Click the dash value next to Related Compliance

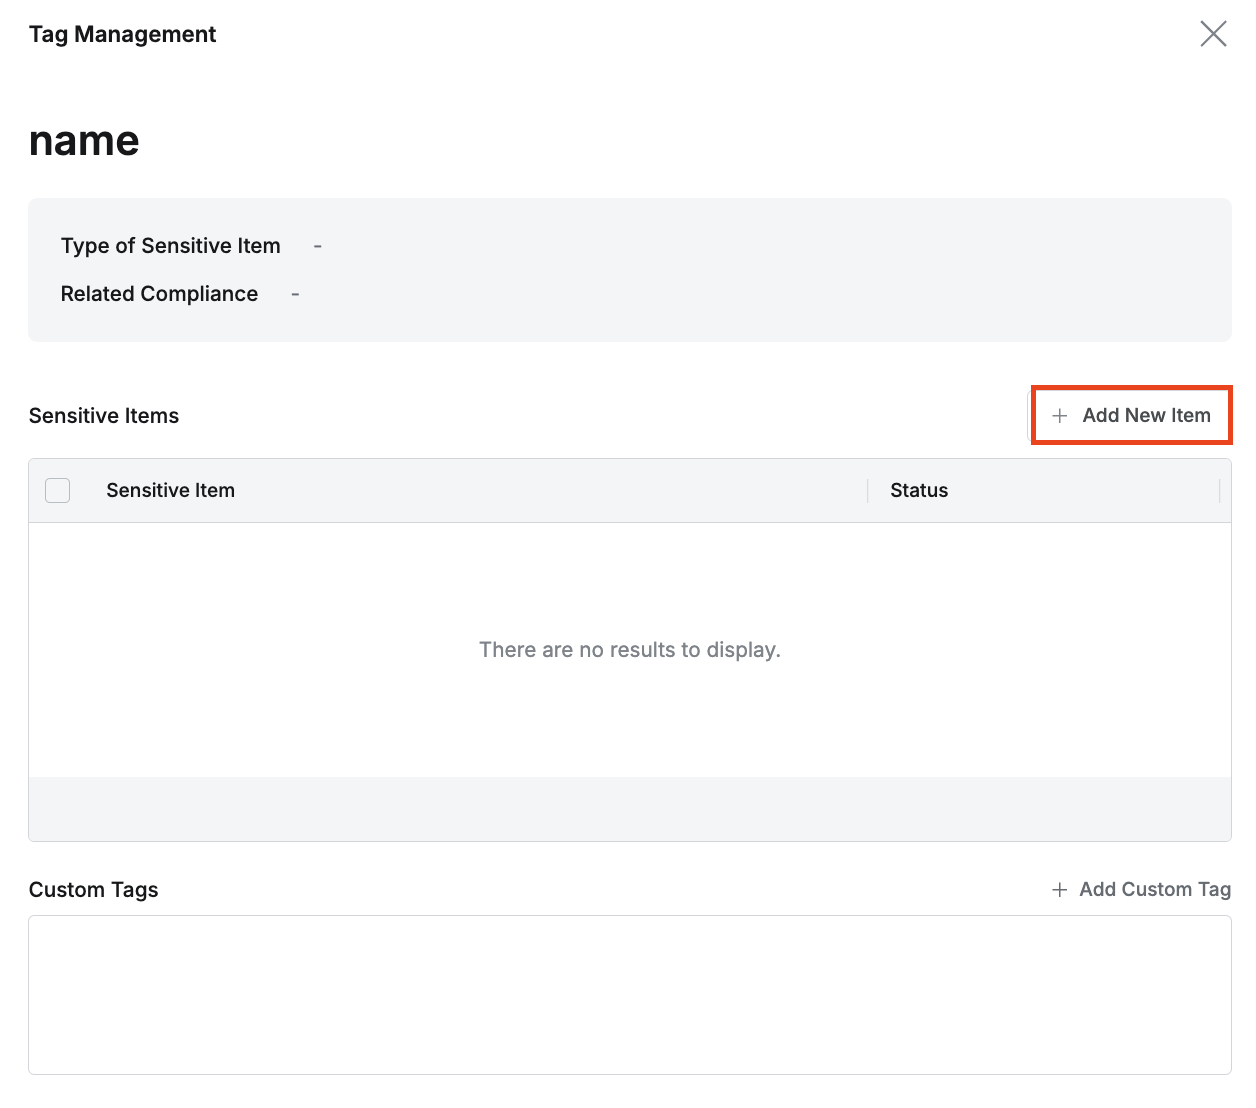[x=295, y=294]
